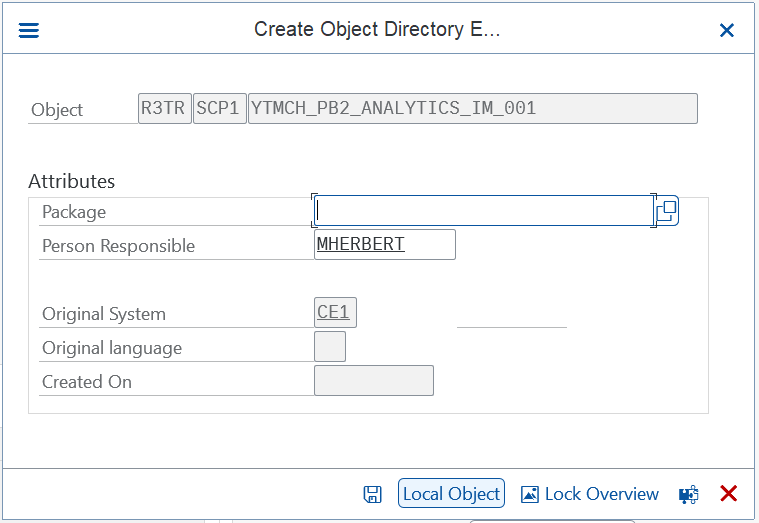
Task: Open Lock Overview
Action: 601,494
